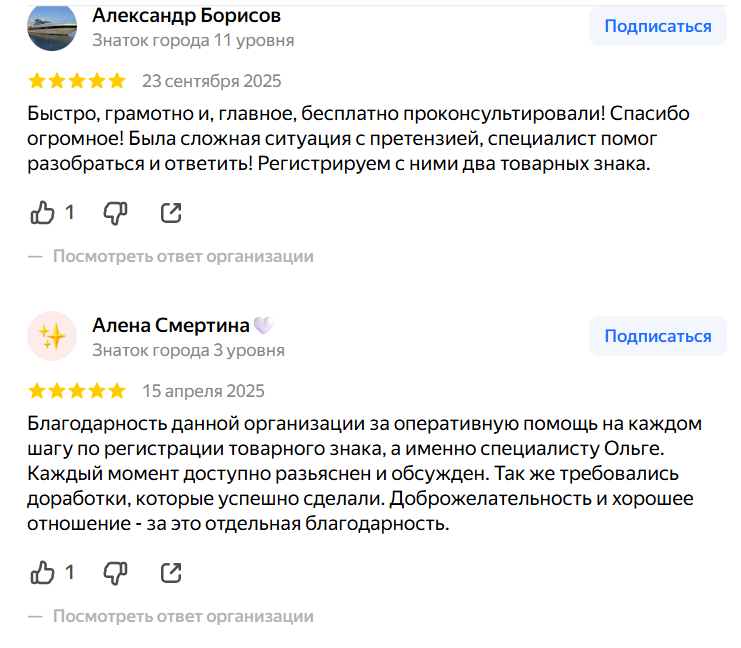Dislike Александр Борисов's review with thumbs down
This screenshot has height=648, width=741.
tap(116, 212)
